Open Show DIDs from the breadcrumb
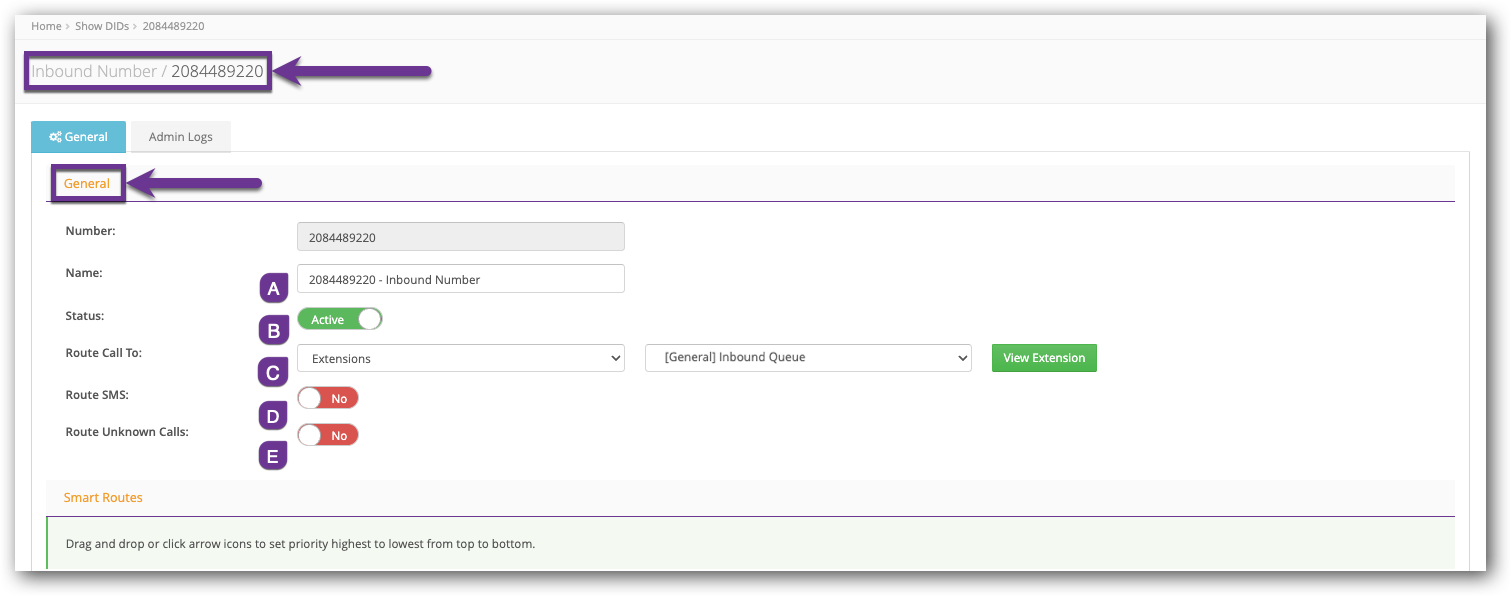Screen dimensions: 1511x596 [102, 26]
